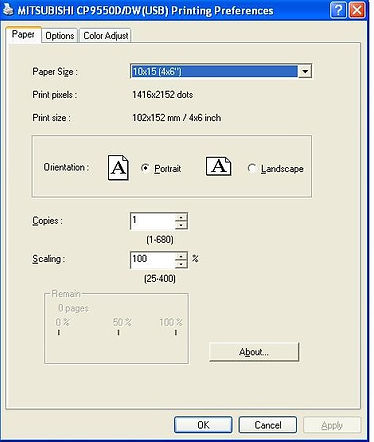Click the 50 % mark on Remain gauge
This screenshot has width=374, height=442.
[x=122, y=322]
